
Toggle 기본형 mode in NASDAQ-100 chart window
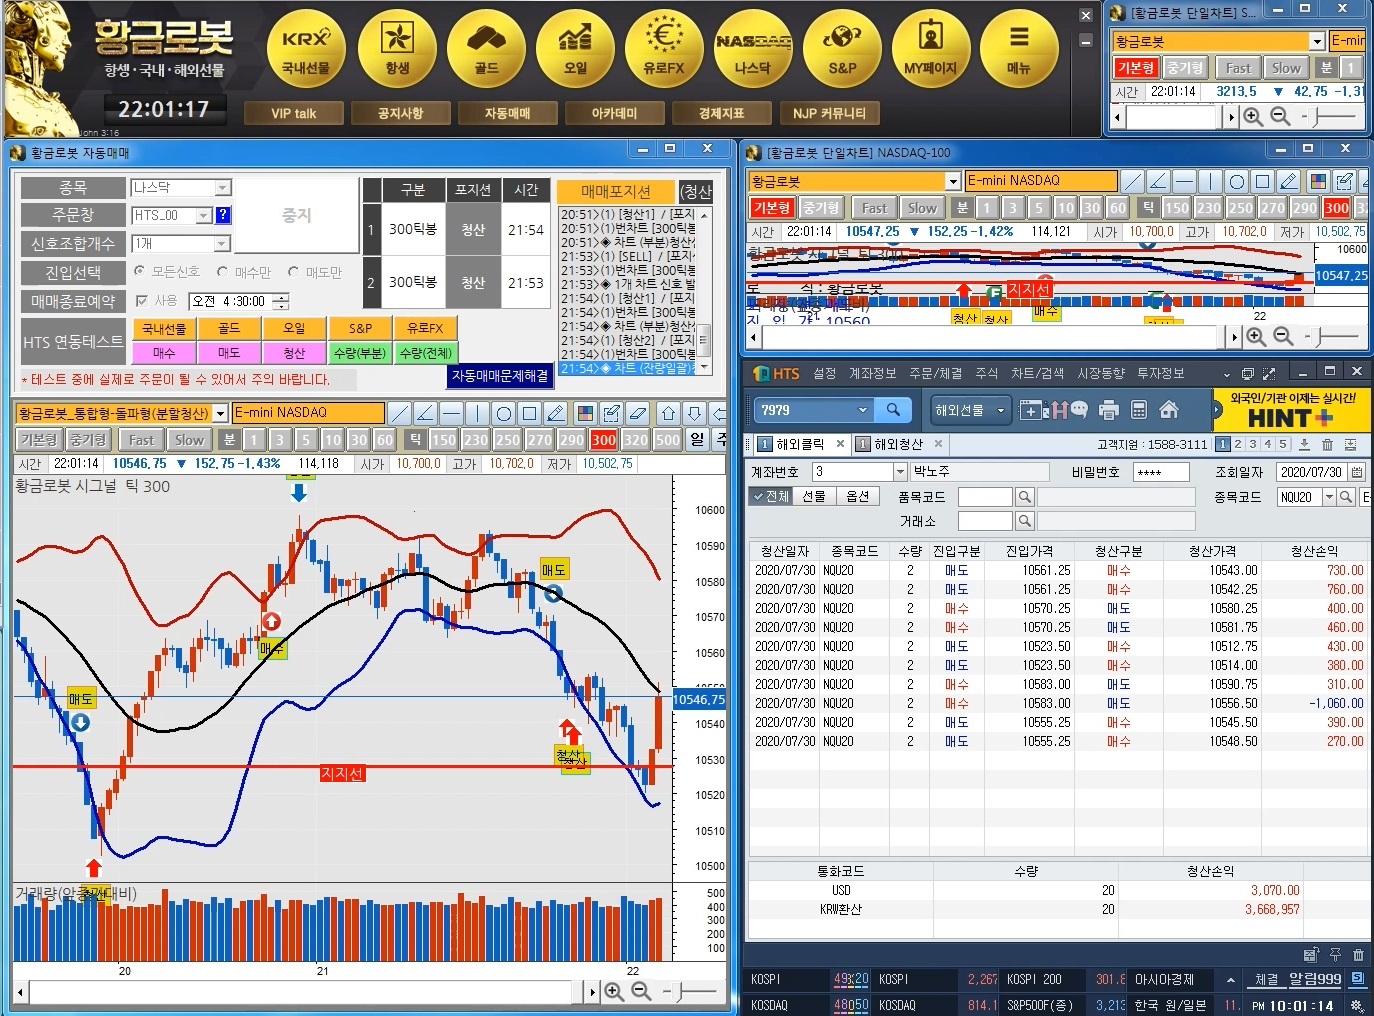[772, 208]
